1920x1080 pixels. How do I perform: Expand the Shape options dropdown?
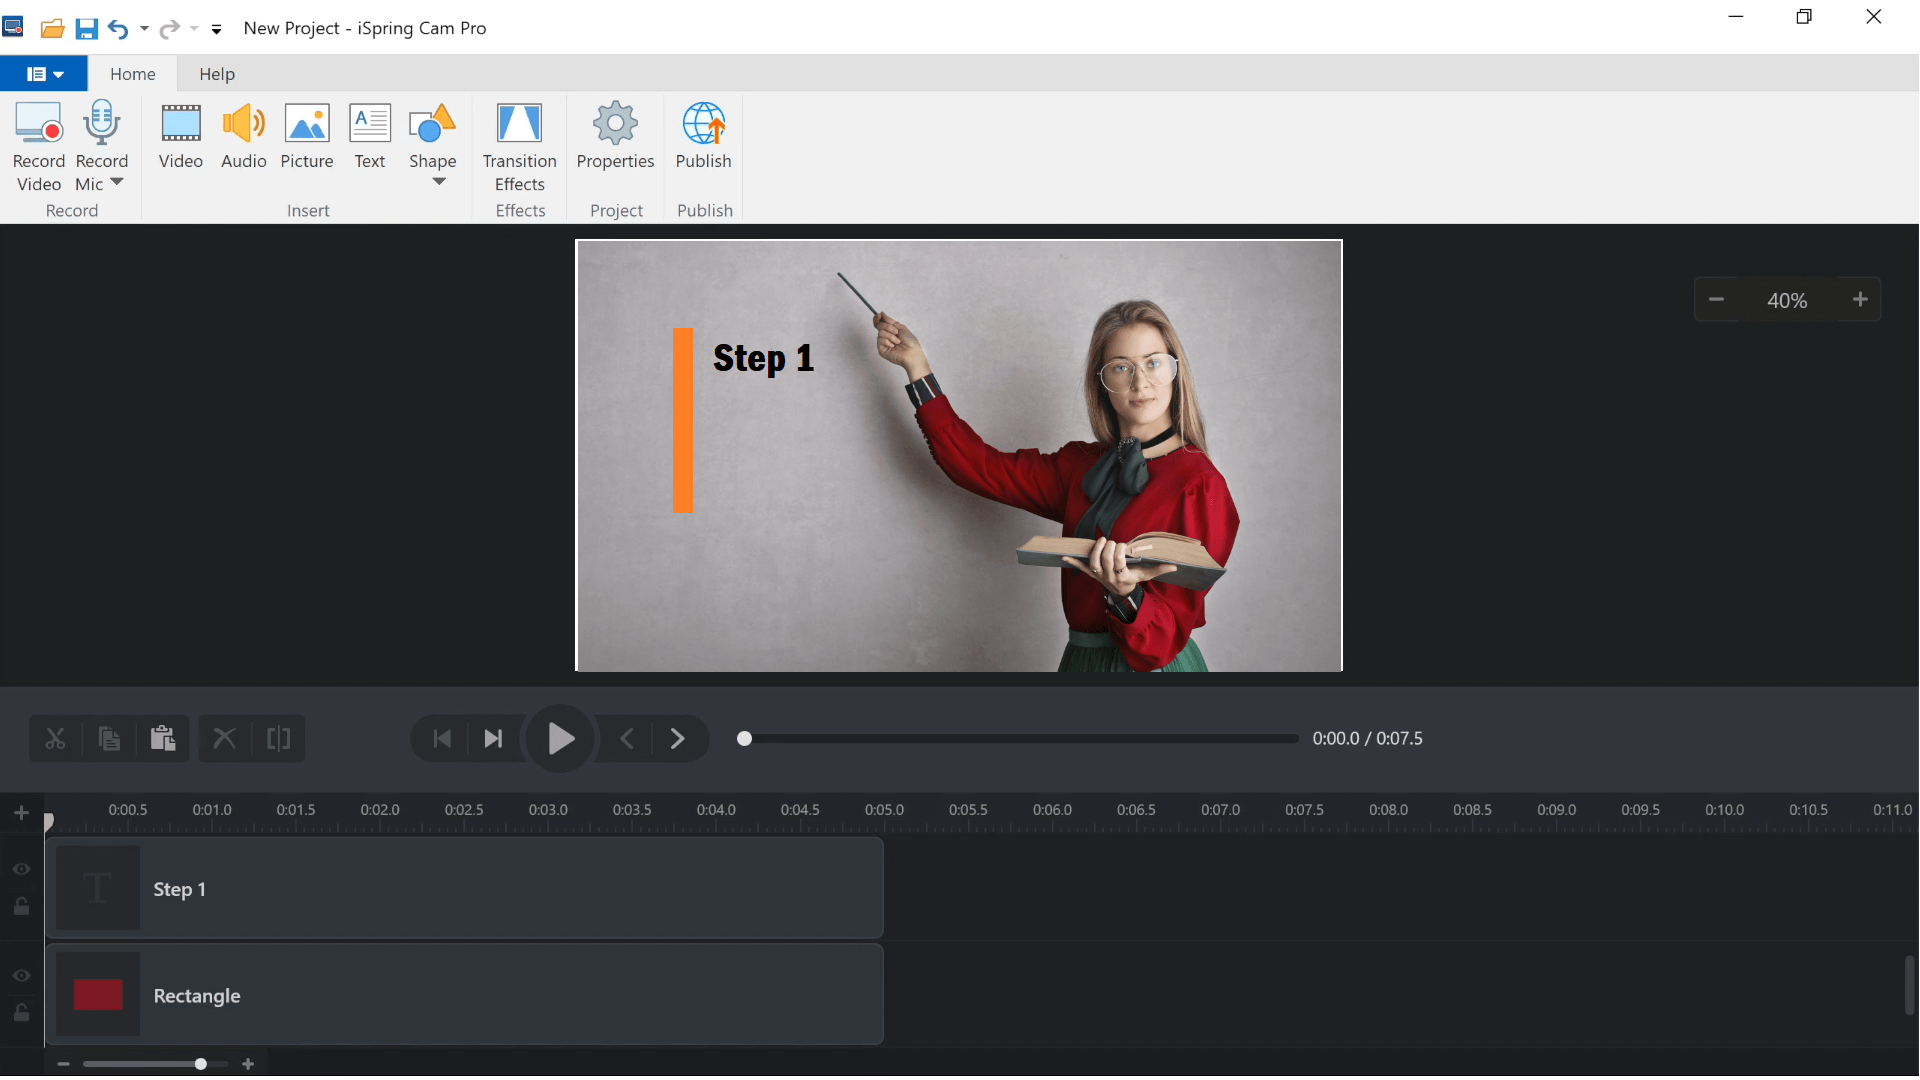tap(440, 180)
